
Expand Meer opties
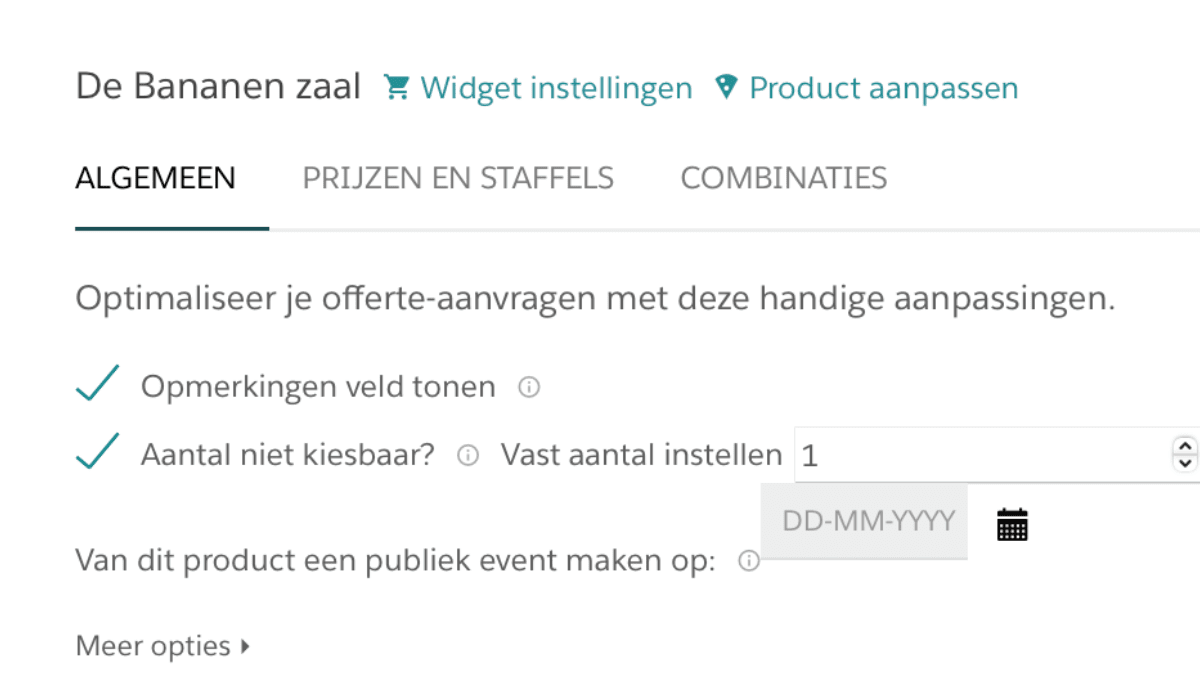point(150,646)
